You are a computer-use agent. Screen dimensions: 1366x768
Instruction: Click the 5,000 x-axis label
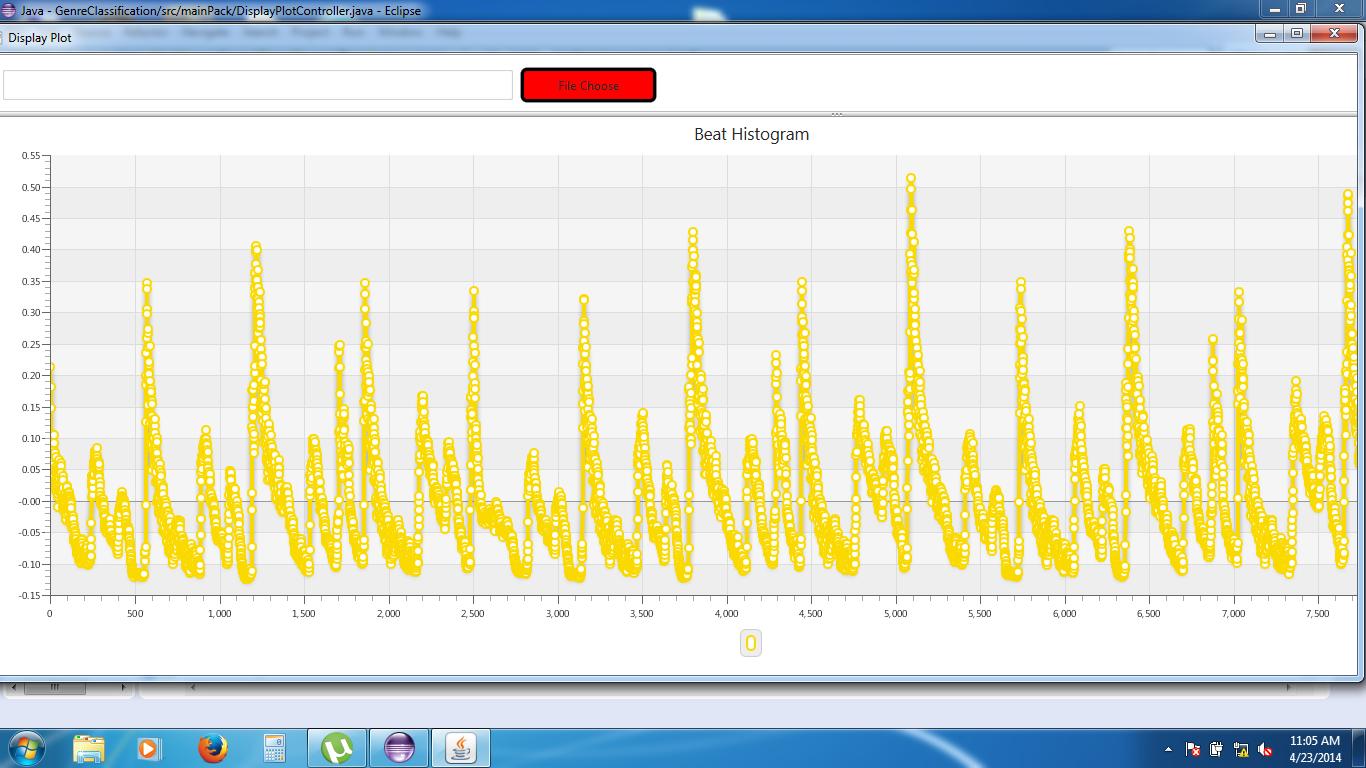pyautogui.click(x=896, y=613)
